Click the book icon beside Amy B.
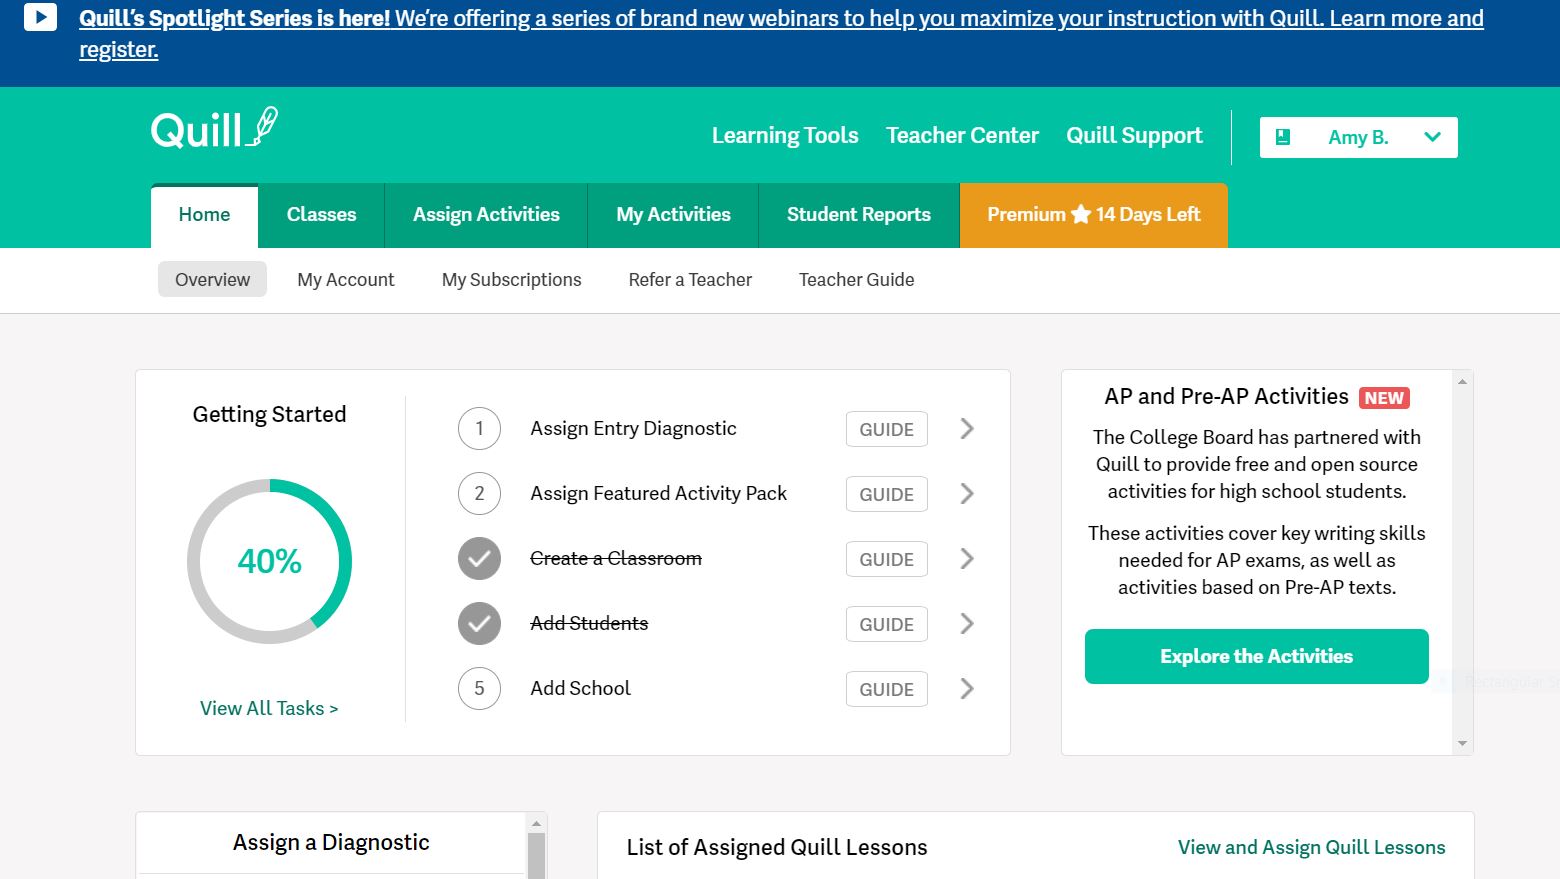1560x879 pixels. coord(1283,137)
